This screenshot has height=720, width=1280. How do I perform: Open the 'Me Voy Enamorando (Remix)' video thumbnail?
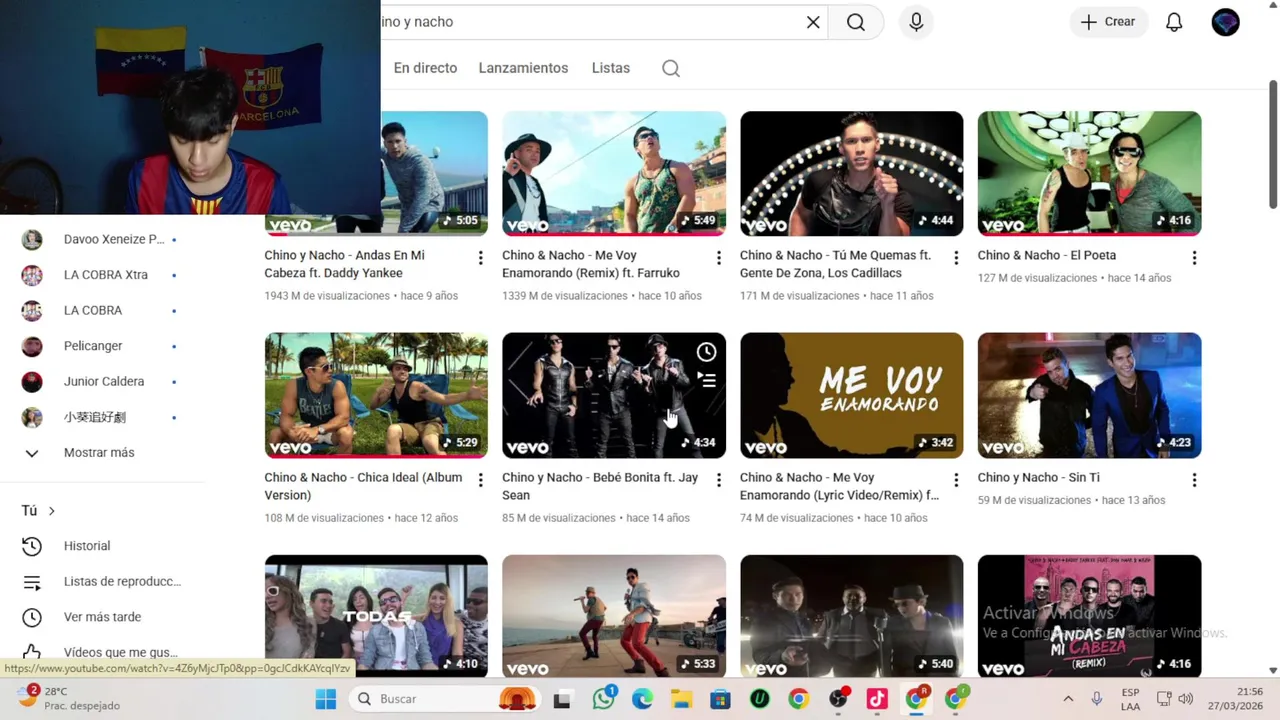[x=614, y=174]
